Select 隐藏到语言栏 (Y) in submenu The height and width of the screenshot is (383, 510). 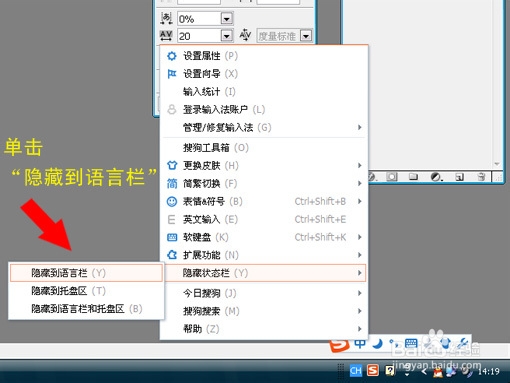click(86, 273)
